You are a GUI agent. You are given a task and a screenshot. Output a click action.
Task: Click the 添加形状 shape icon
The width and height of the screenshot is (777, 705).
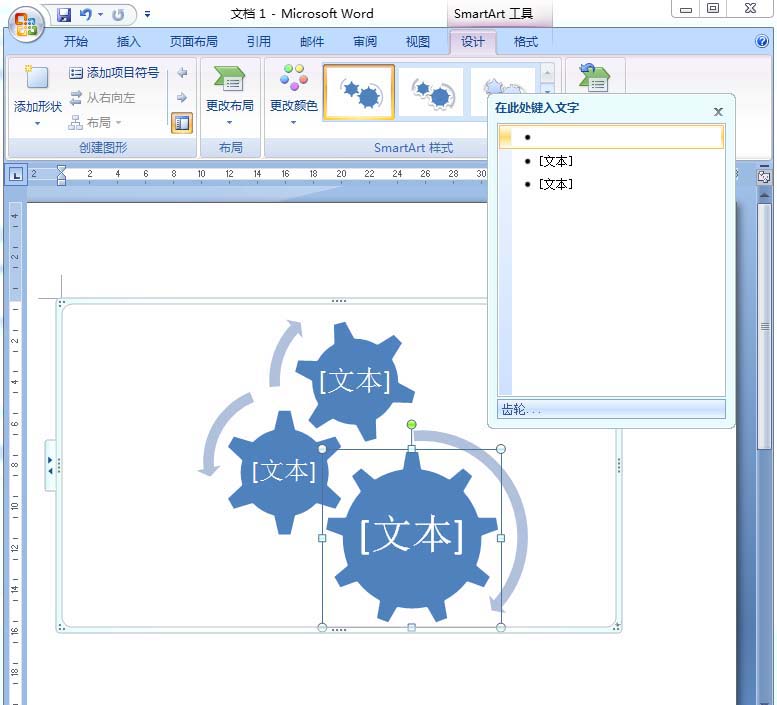point(37,78)
